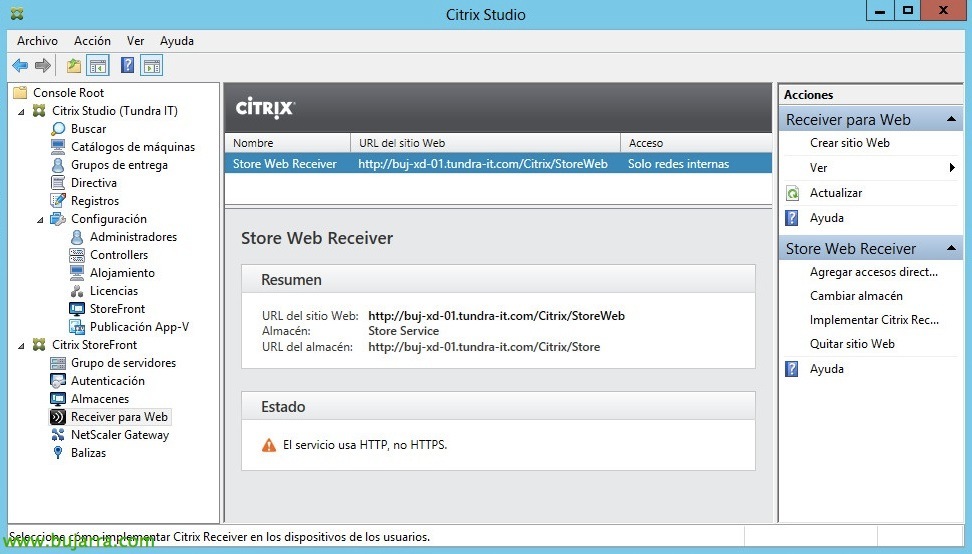972x554 pixels.
Task: Click the Receiver para Web icon
Action: [x=58, y=416]
